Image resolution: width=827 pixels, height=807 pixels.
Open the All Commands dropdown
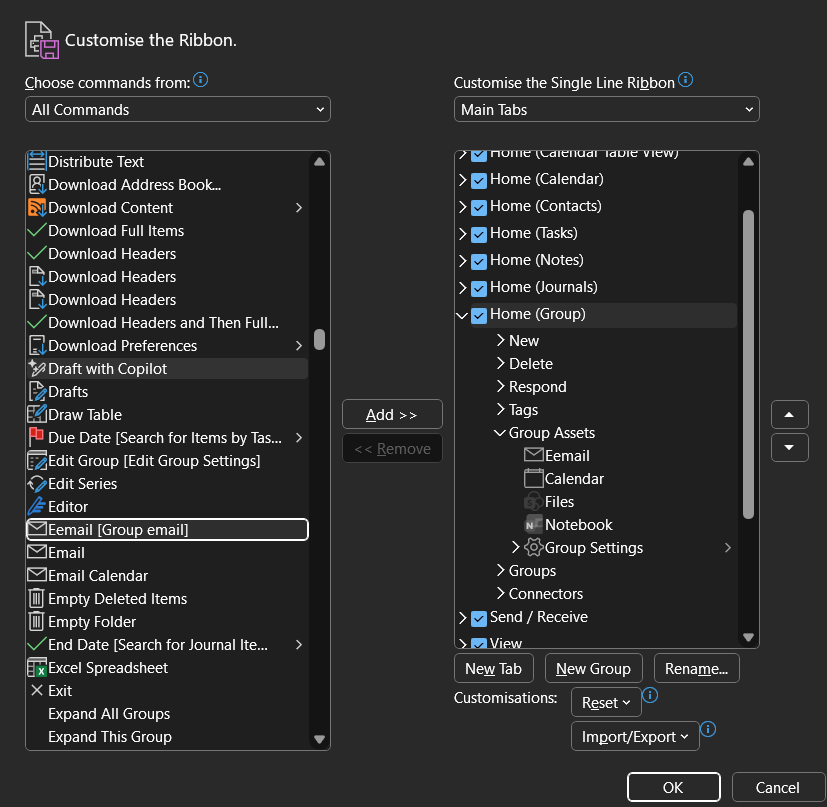click(x=178, y=109)
